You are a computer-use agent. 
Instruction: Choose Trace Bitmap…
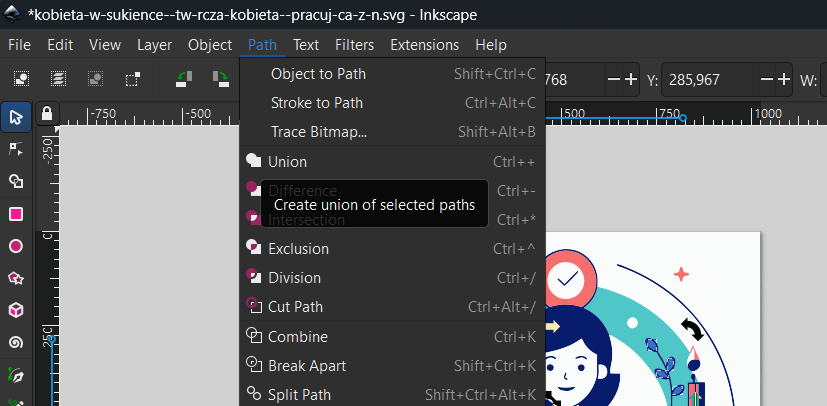click(392, 132)
